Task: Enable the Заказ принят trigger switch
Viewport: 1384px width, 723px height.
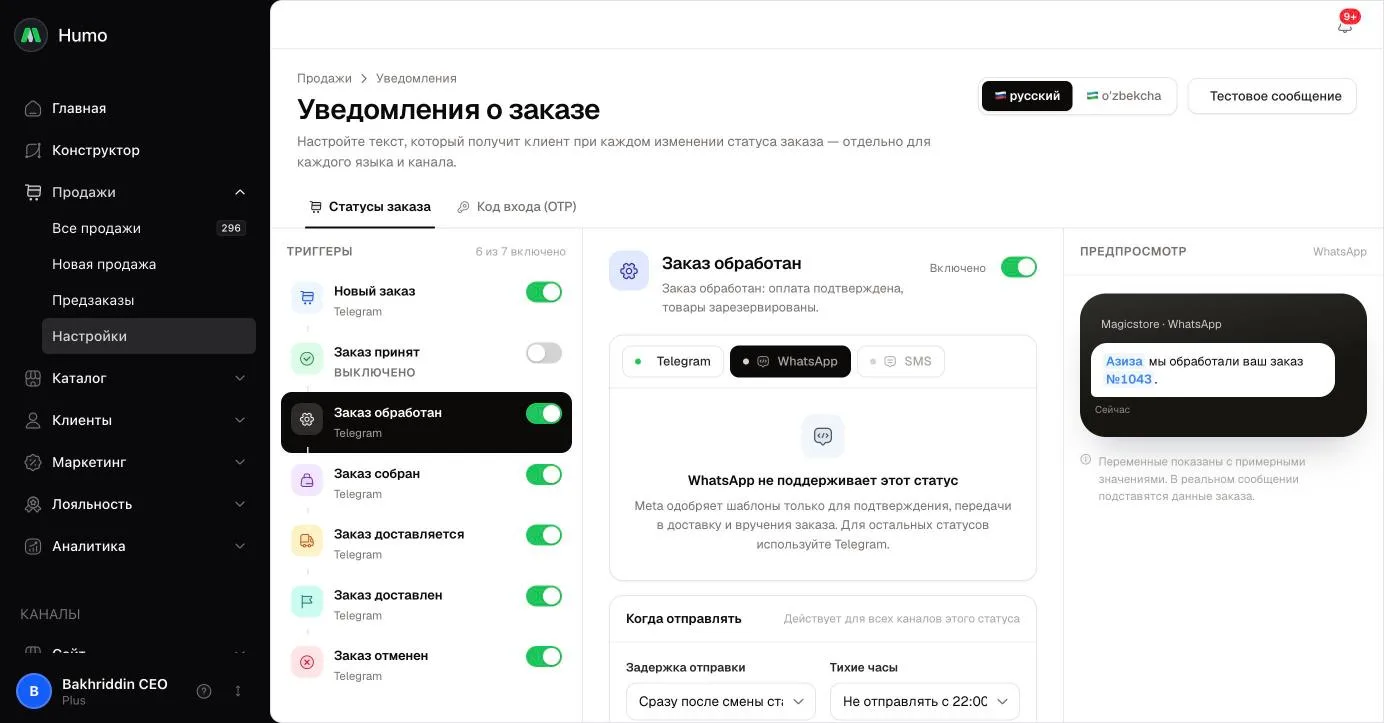Action: (x=544, y=353)
